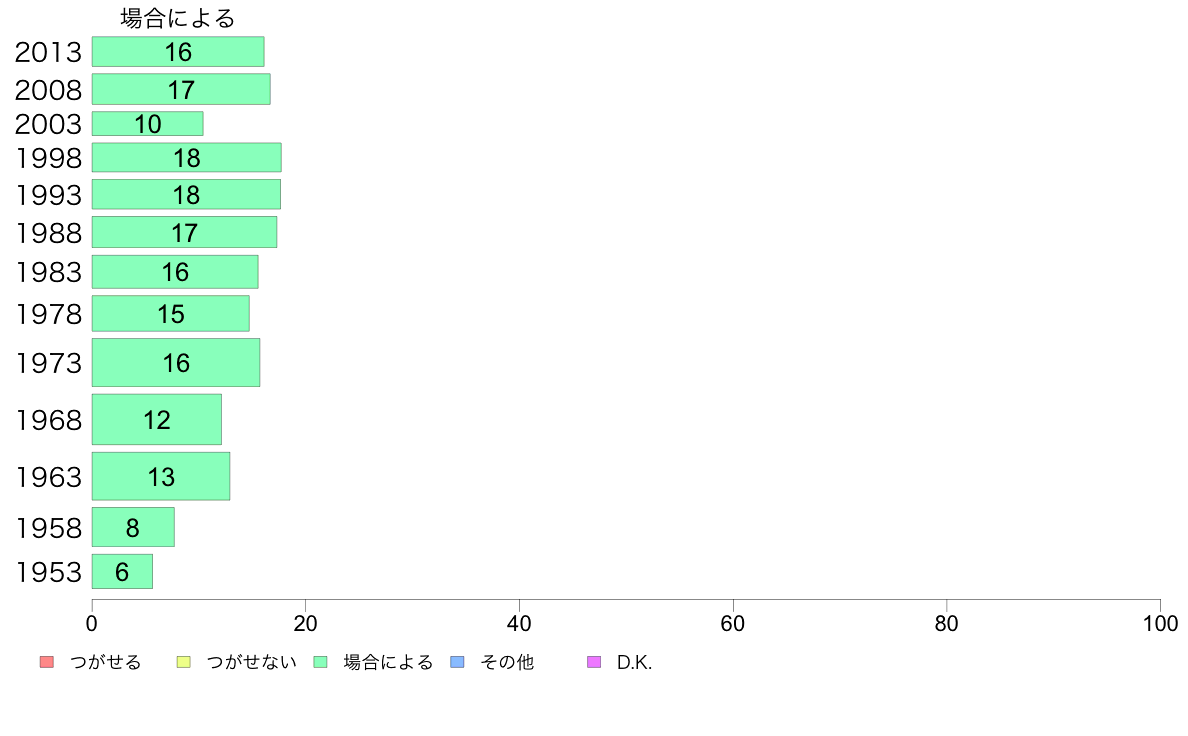Click the 40 tick on x-axis
Screen dimensions: 1188x736
[519, 624]
